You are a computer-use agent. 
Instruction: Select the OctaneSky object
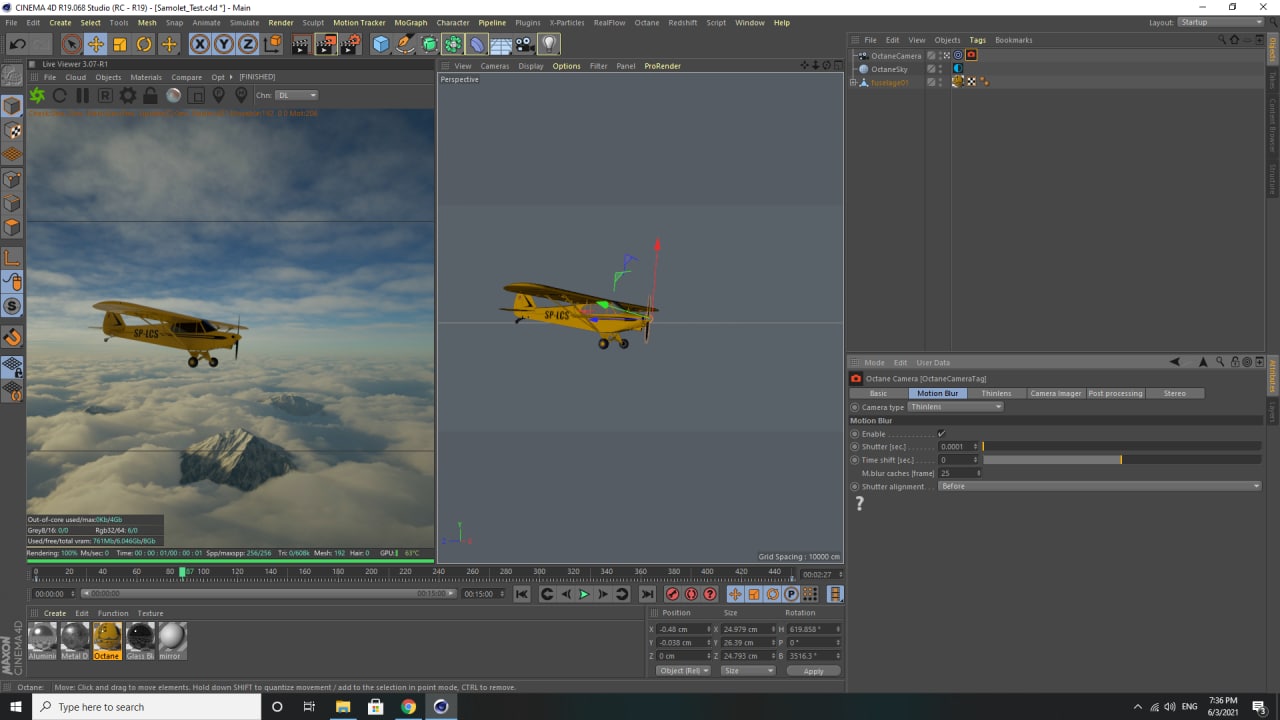pos(889,69)
